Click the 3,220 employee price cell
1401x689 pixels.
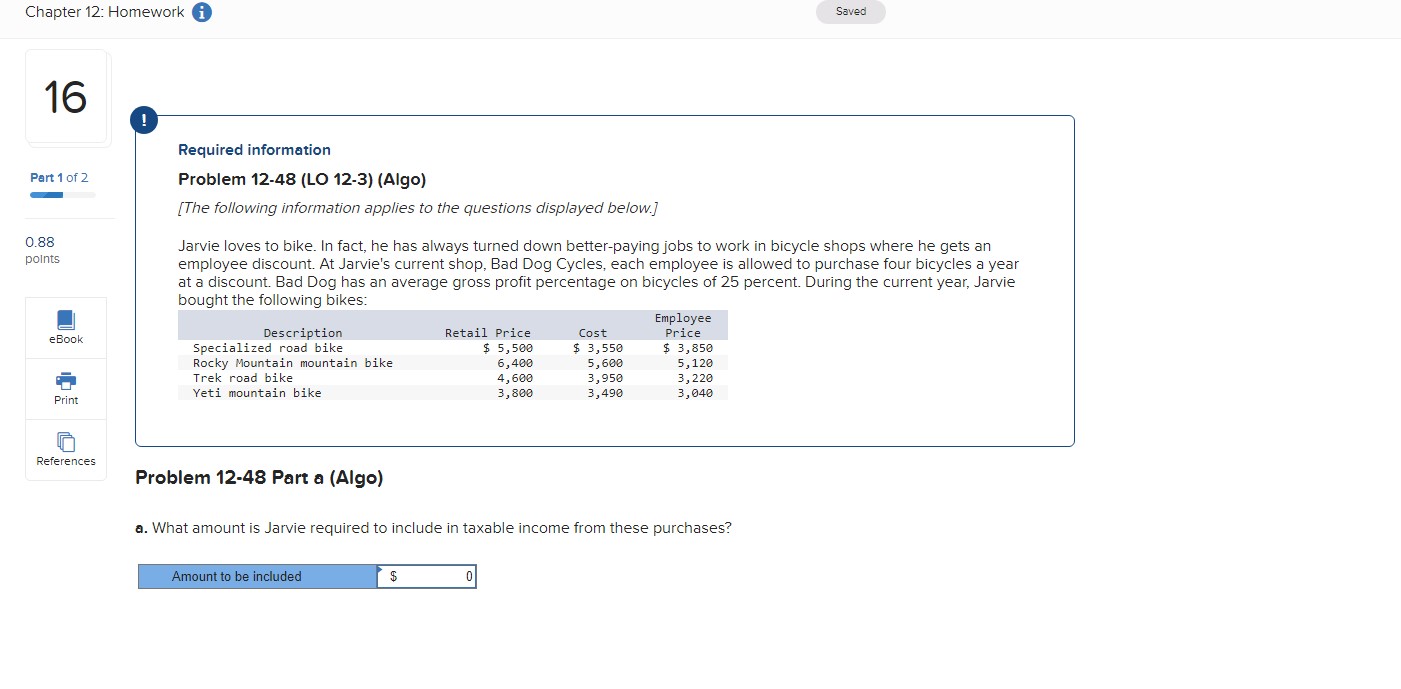[x=695, y=378]
